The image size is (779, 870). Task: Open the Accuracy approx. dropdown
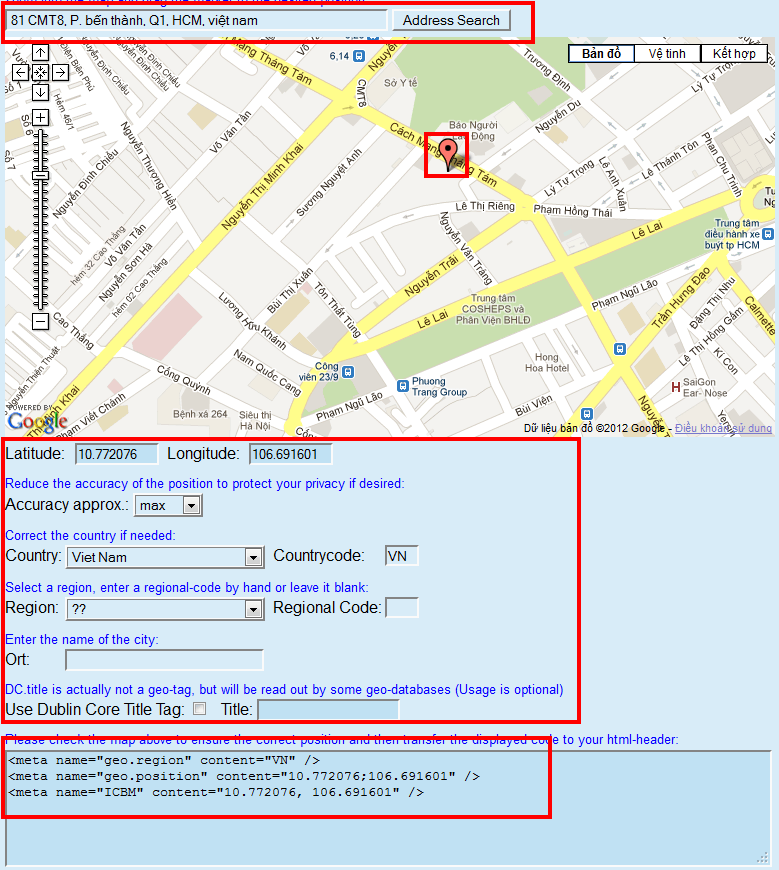[168, 505]
